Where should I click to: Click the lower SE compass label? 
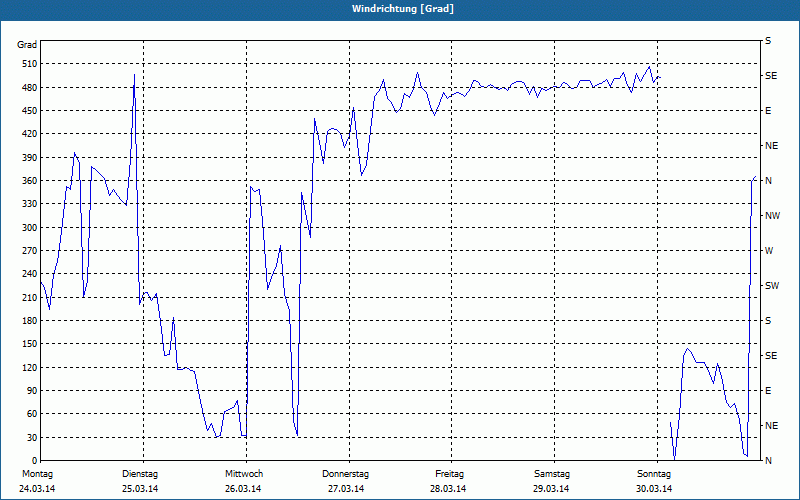(771, 356)
